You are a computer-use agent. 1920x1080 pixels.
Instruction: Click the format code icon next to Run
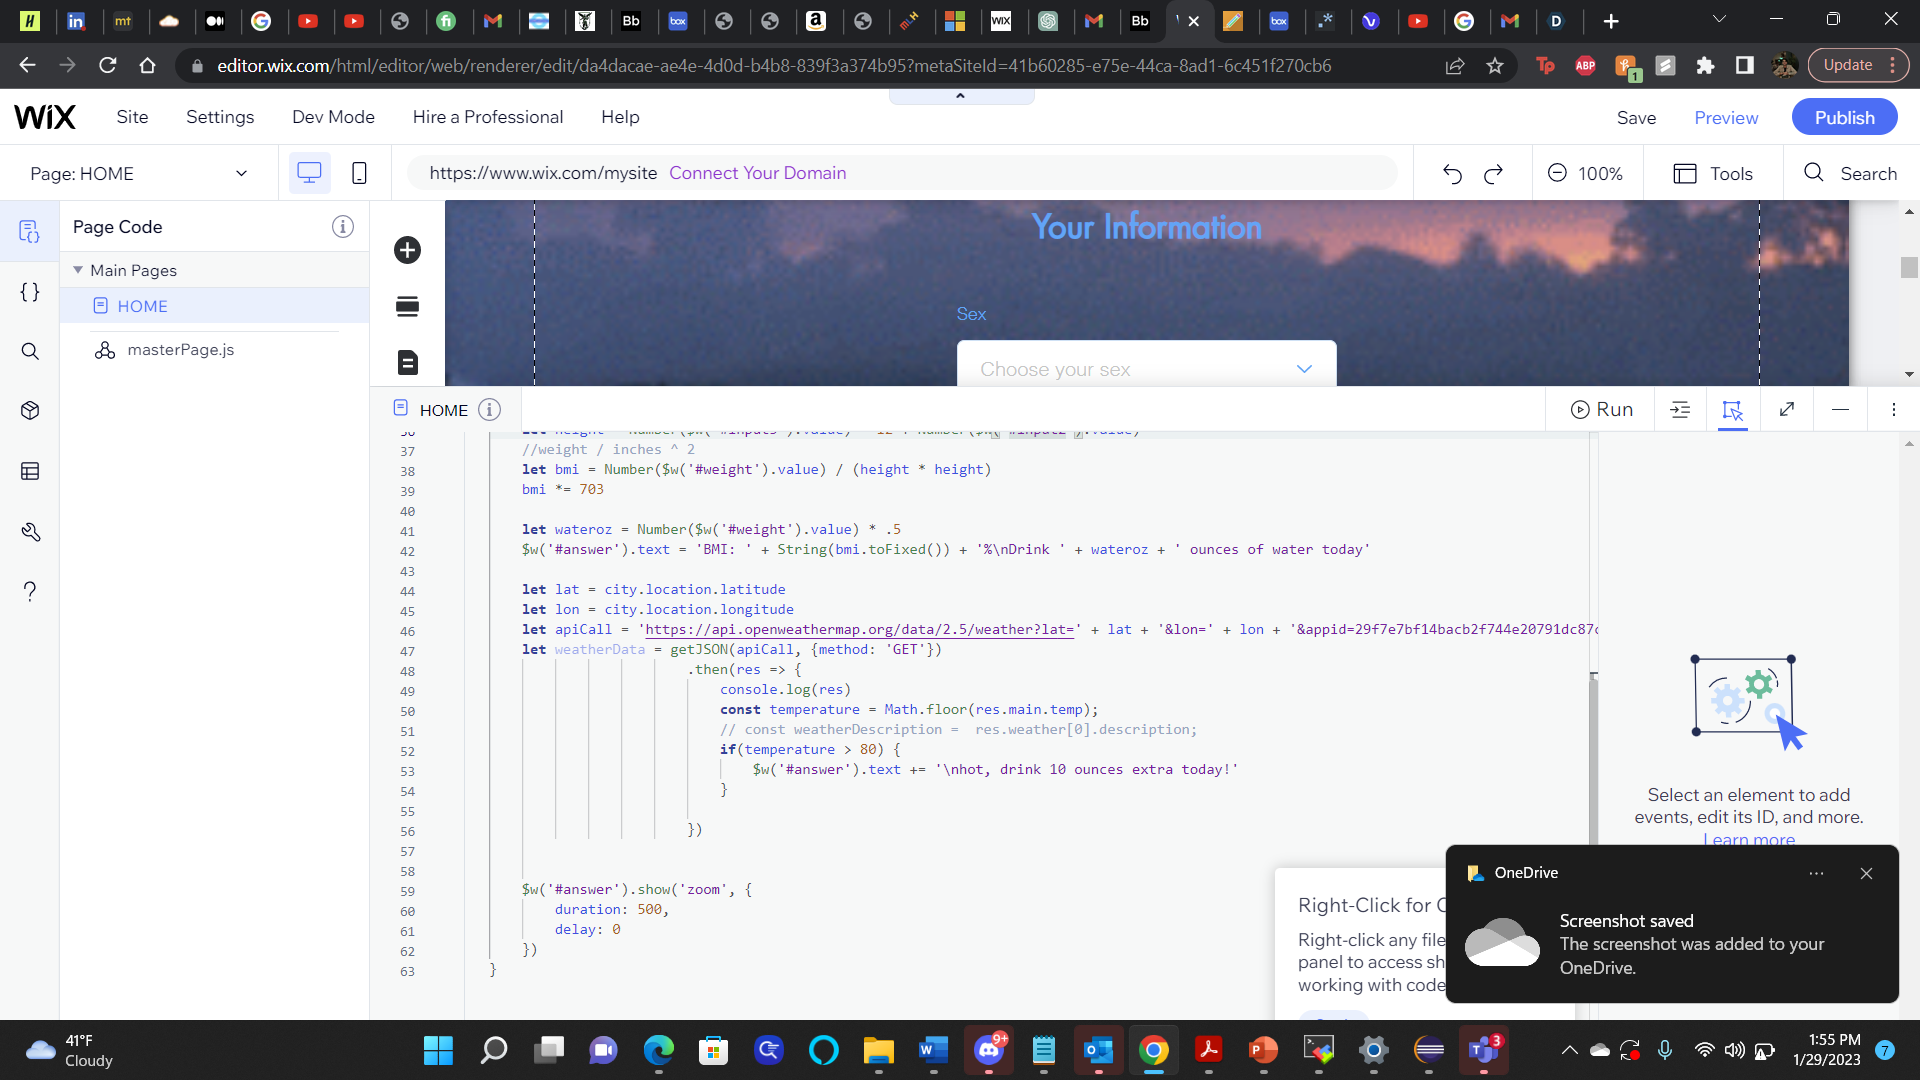(1680, 409)
